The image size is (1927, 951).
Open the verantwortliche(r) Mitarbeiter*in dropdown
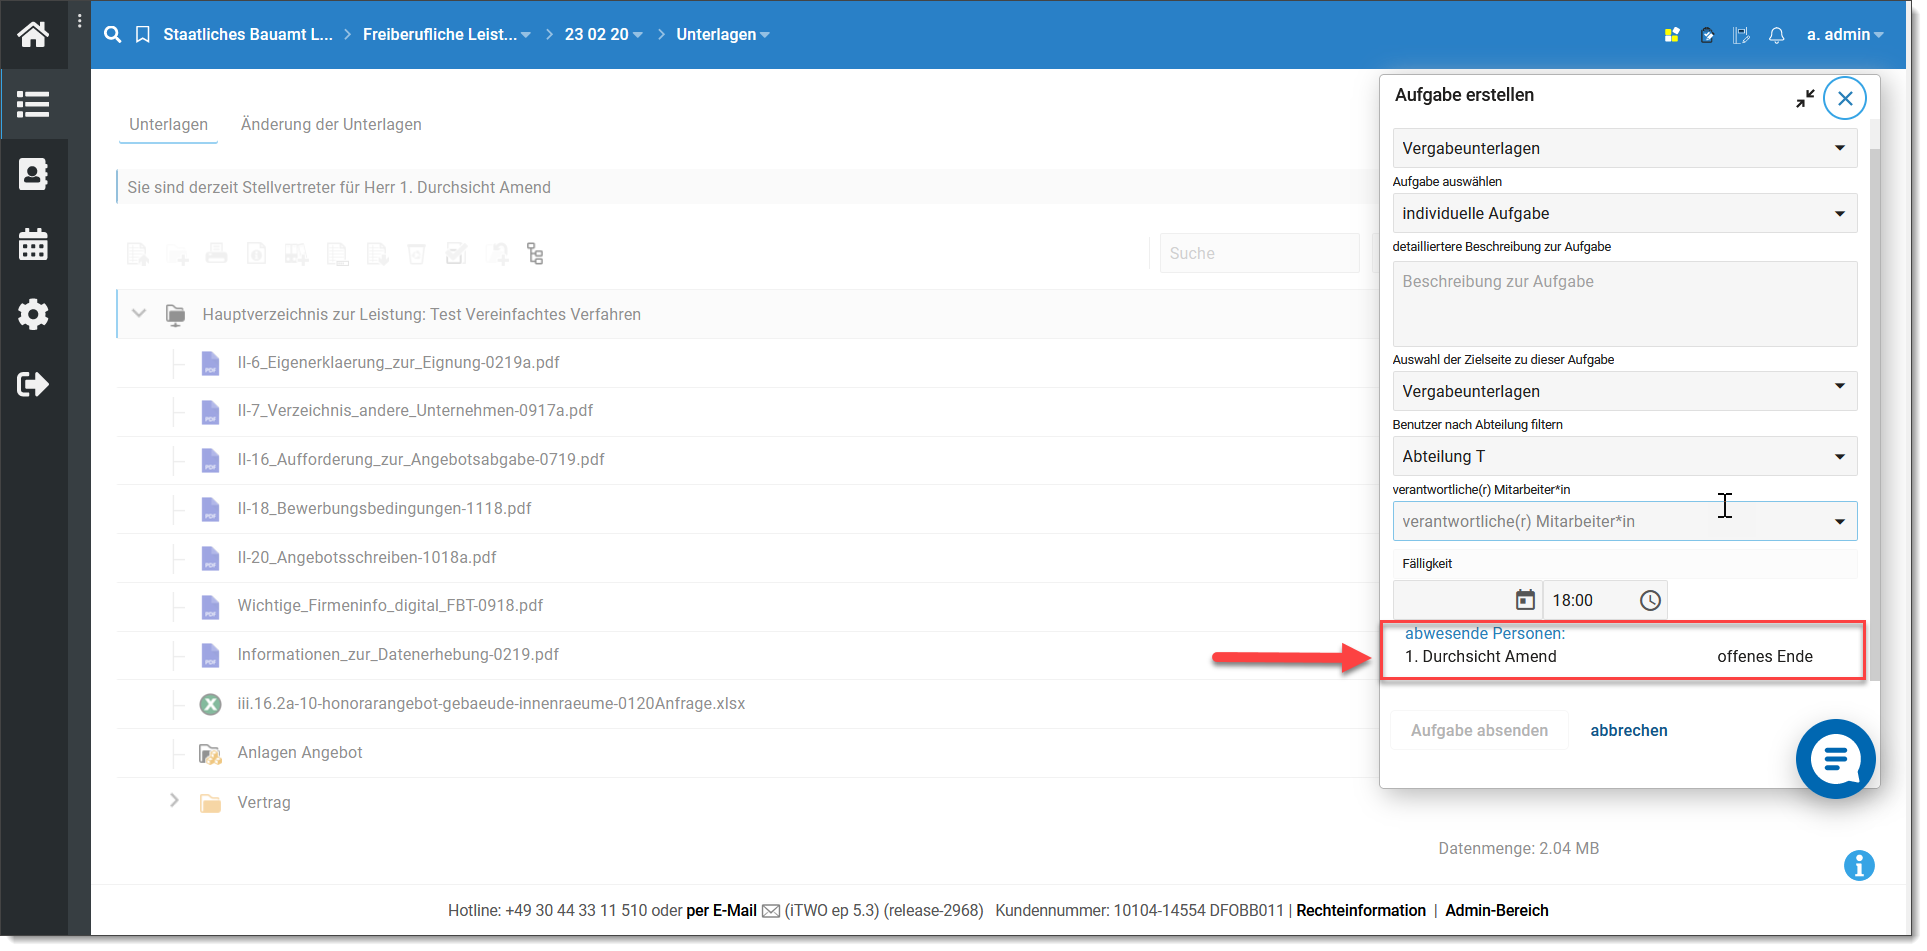point(1625,521)
